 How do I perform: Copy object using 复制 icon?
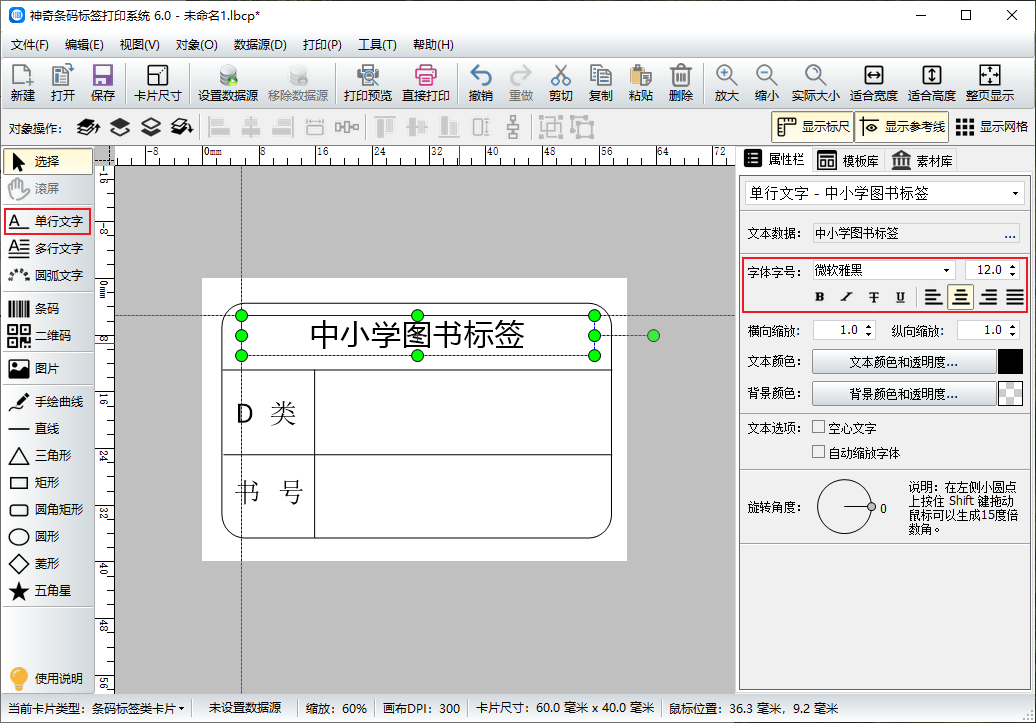[601, 83]
